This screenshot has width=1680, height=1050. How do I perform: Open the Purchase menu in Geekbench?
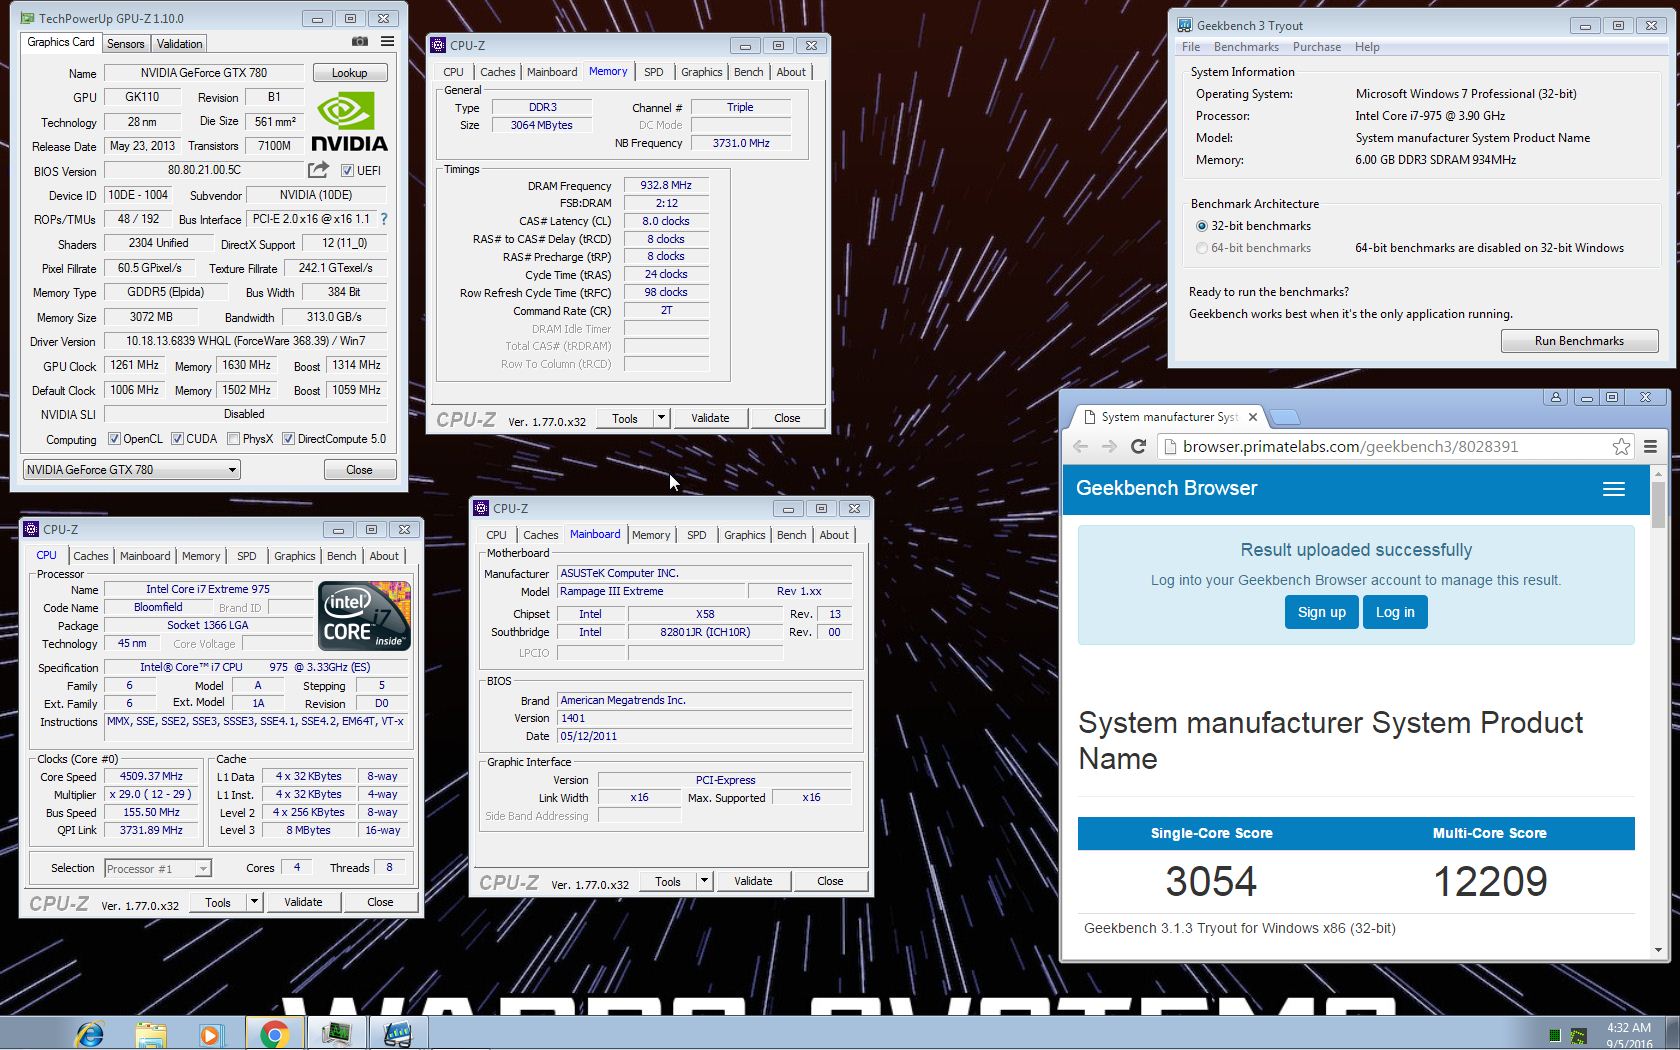tap(1317, 47)
